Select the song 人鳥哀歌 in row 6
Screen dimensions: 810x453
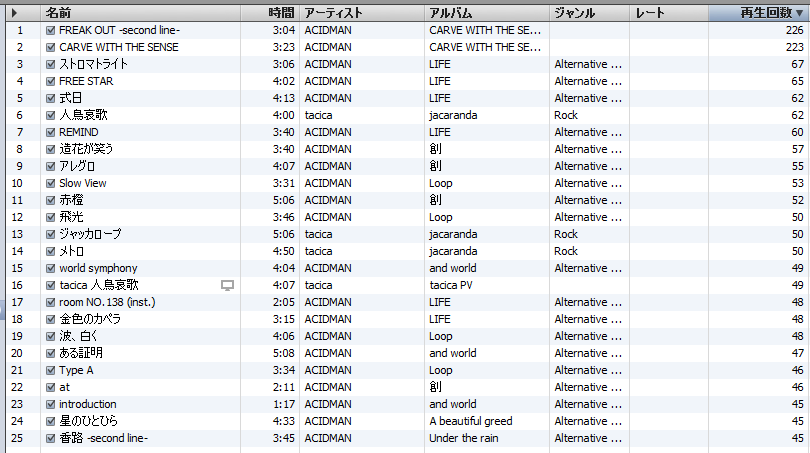pos(83,115)
